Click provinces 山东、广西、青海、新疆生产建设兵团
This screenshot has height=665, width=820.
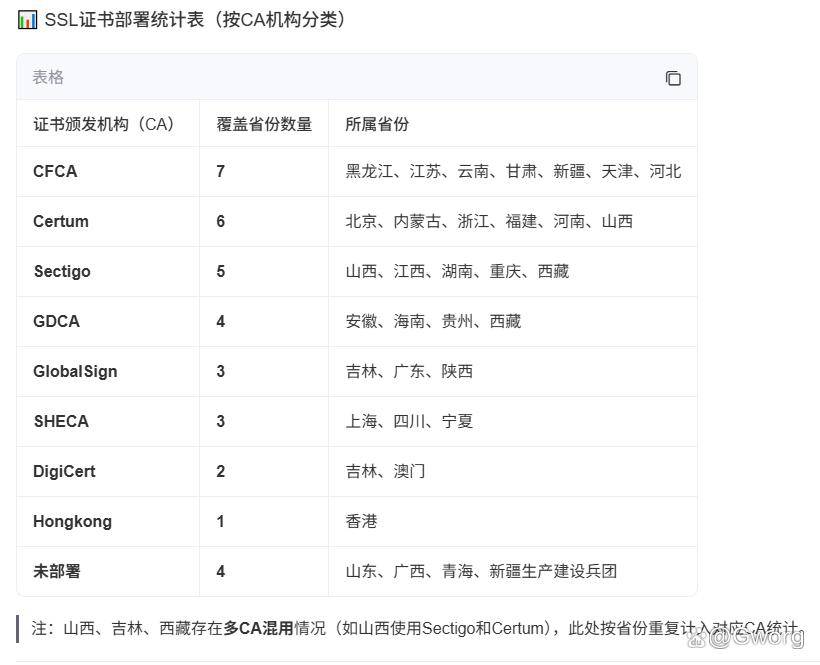tap(481, 571)
